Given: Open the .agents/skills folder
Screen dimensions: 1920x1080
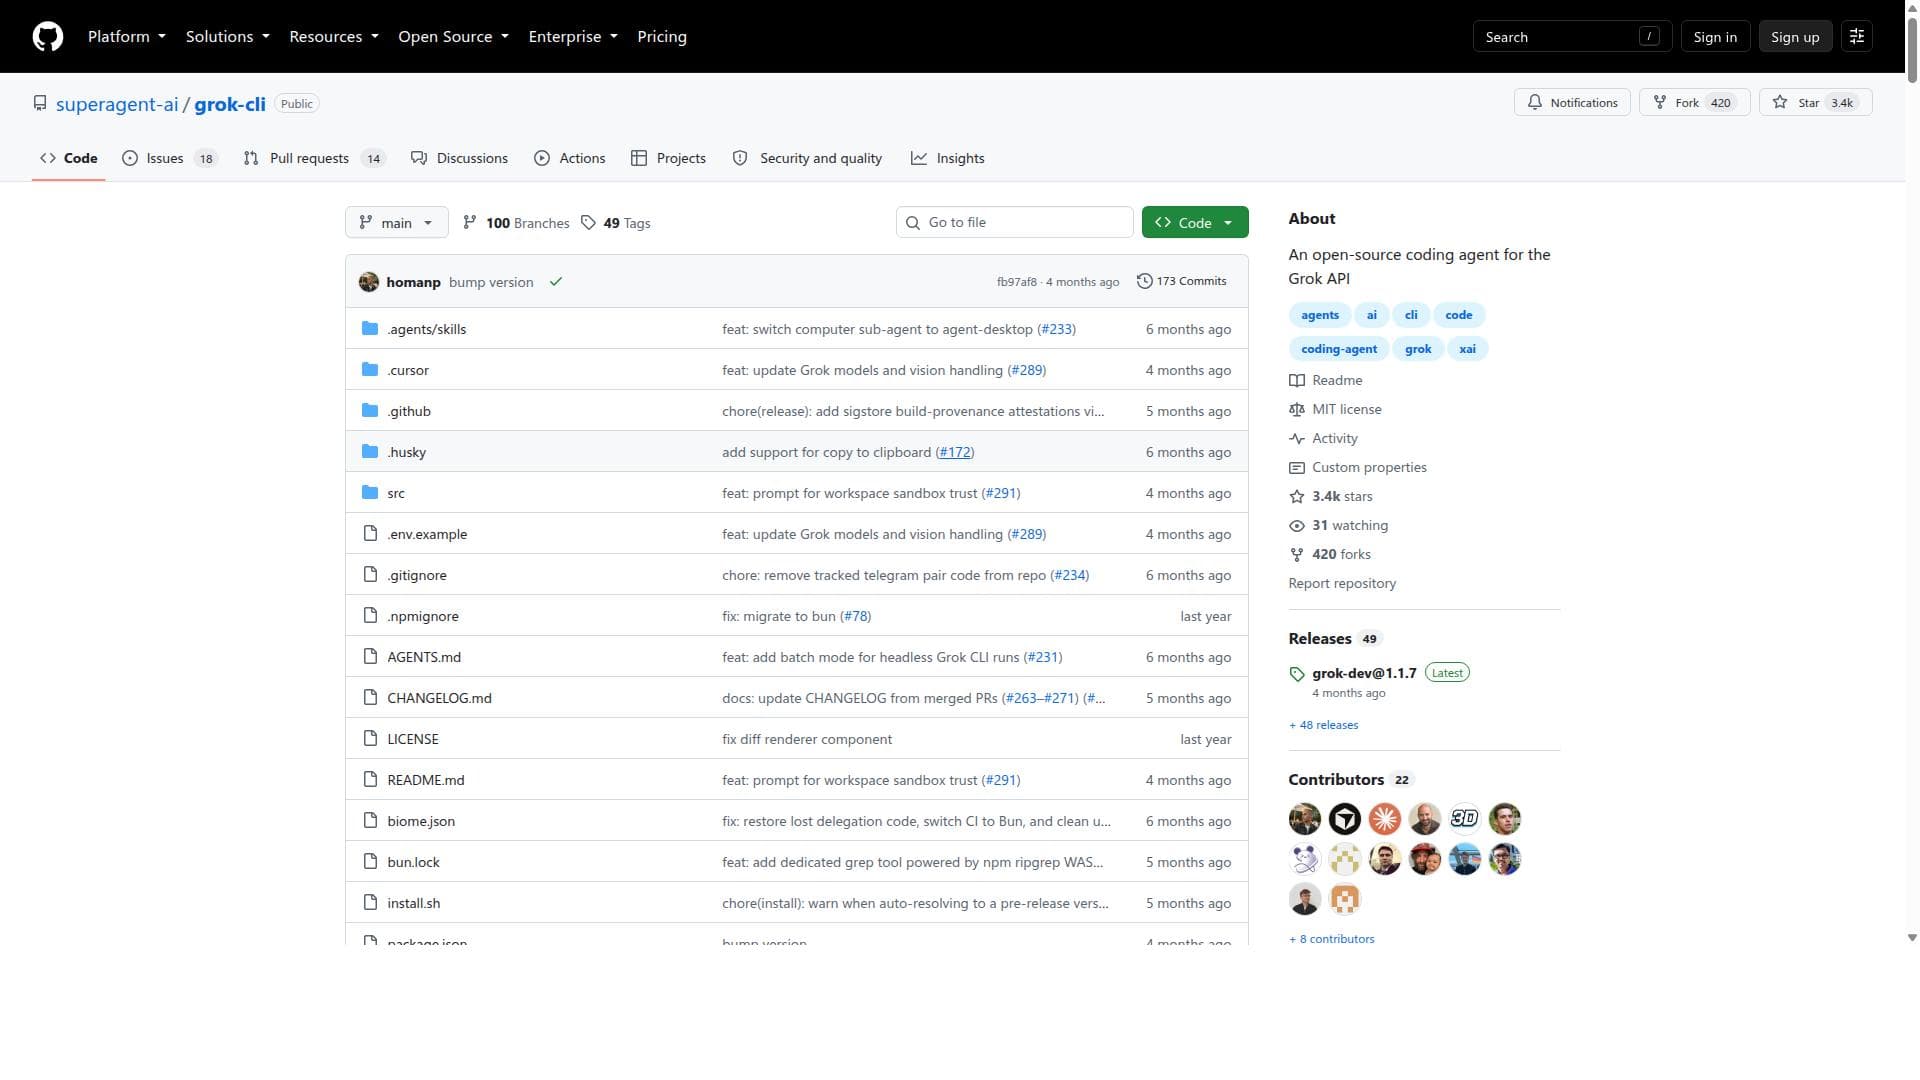Looking at the screenshot, I should [427, 330].
